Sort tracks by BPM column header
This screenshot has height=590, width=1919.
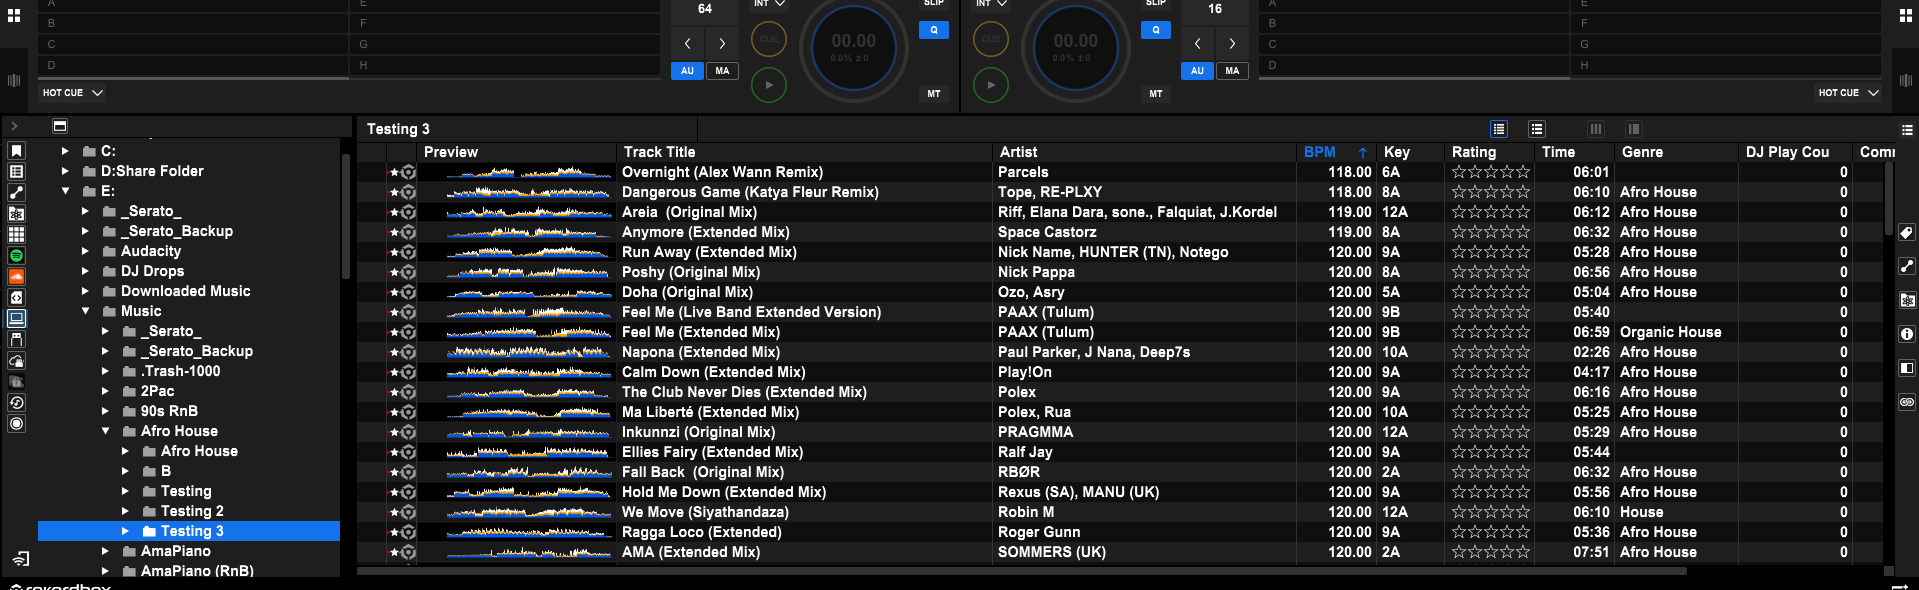click(x=1335, y=152)
